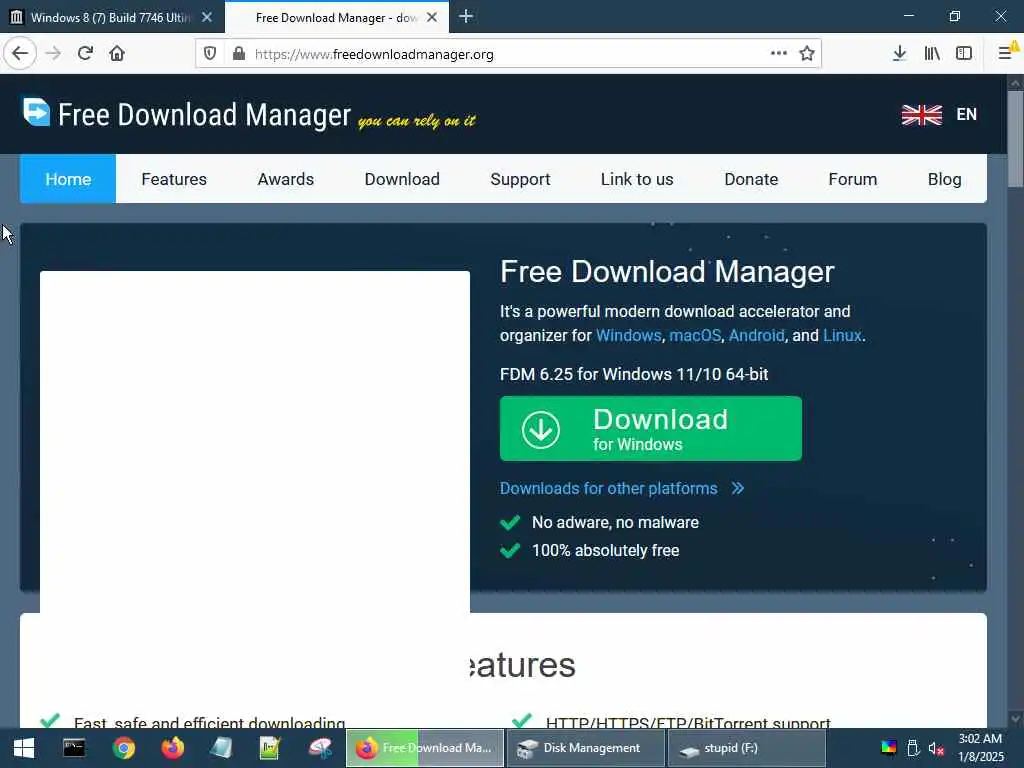Click the "you can rely on it" slogan
1024x768 pixels.
[x=417, y=121]
